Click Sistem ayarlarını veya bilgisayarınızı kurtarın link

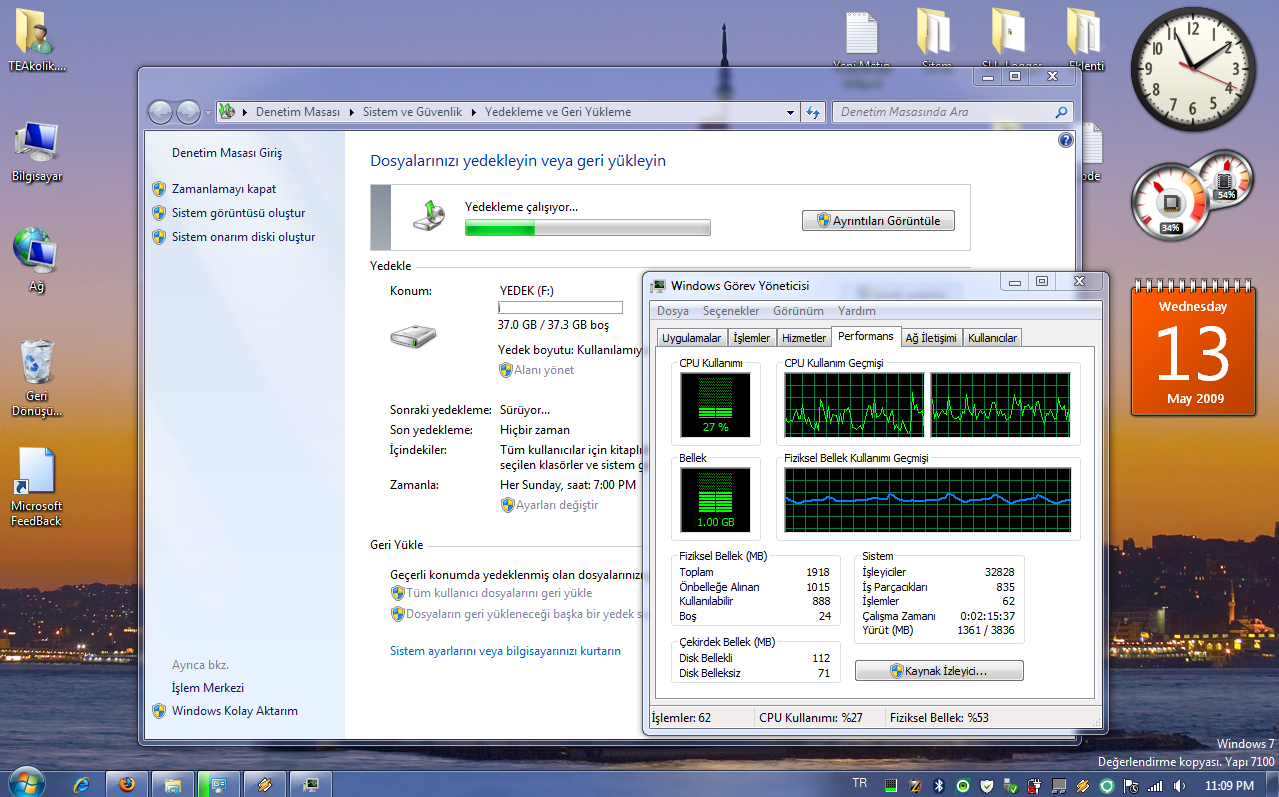(505, 651)
